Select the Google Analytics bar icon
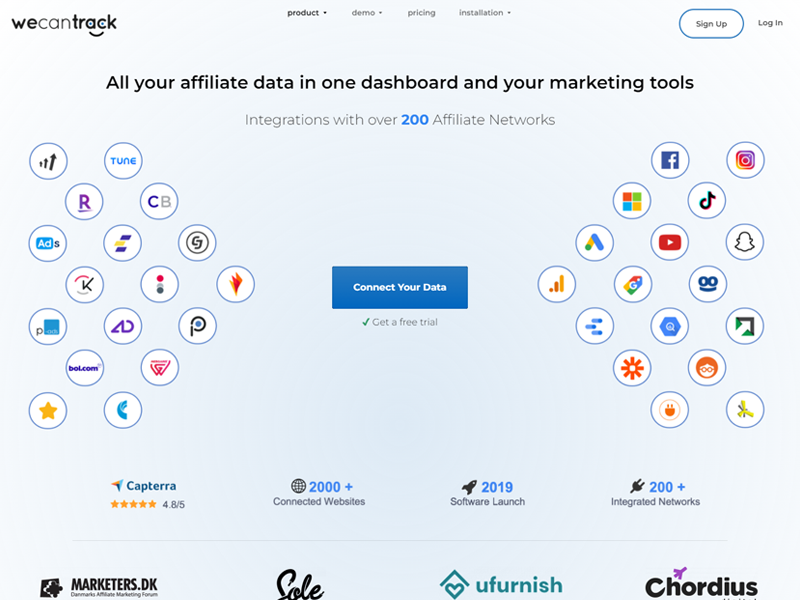This screenshot has width=800, height=600. point(557,284)
